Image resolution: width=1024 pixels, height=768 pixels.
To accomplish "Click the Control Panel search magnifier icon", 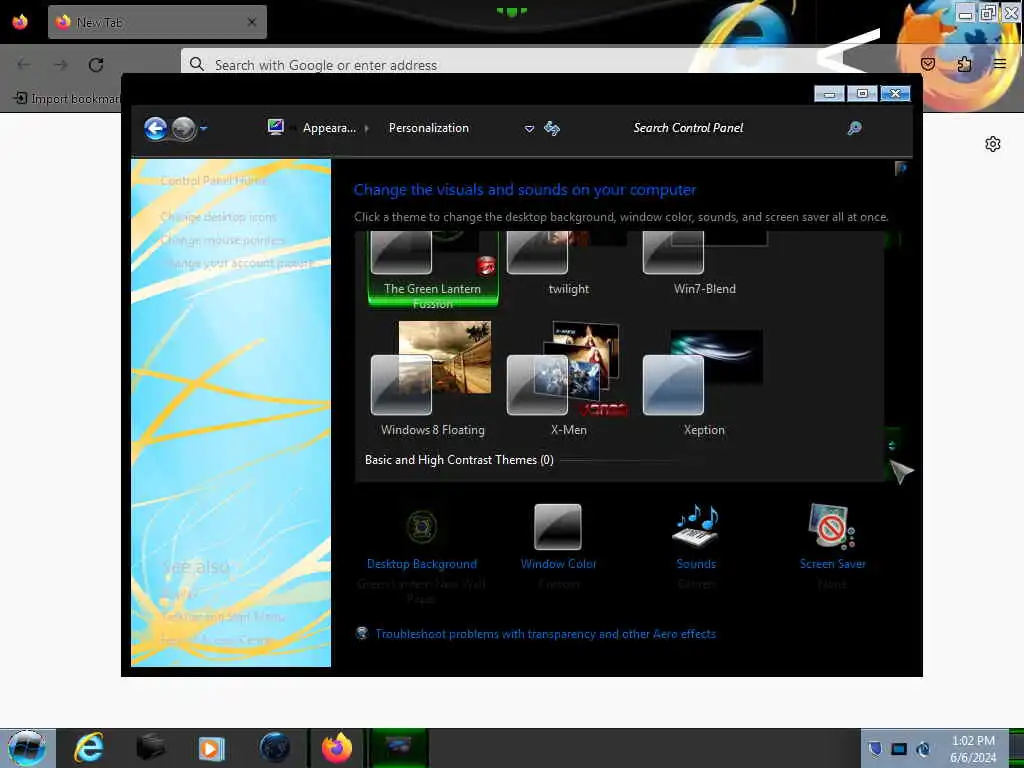I will pyautogui.click(x=854, y=128).
